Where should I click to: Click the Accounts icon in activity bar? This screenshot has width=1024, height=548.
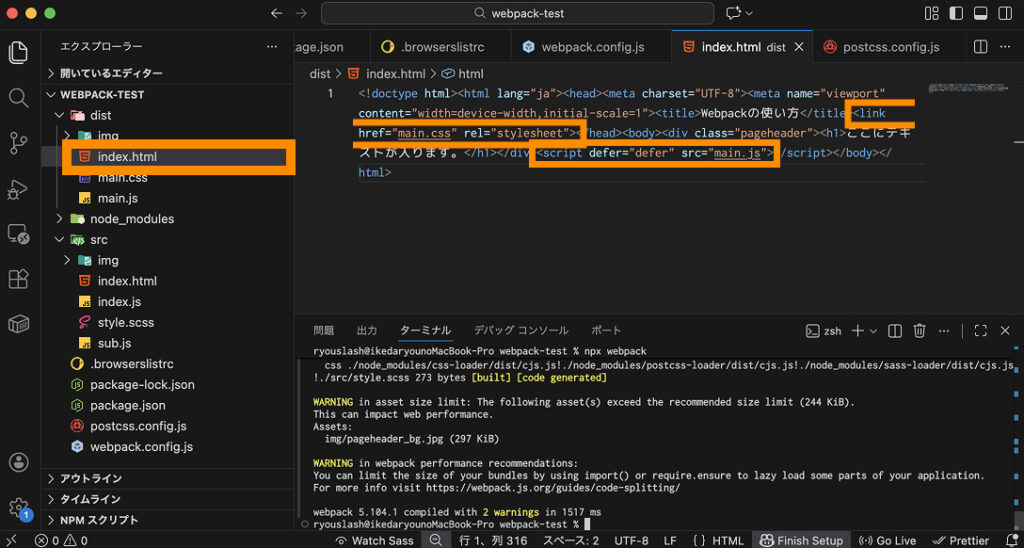tap(18, 462)
